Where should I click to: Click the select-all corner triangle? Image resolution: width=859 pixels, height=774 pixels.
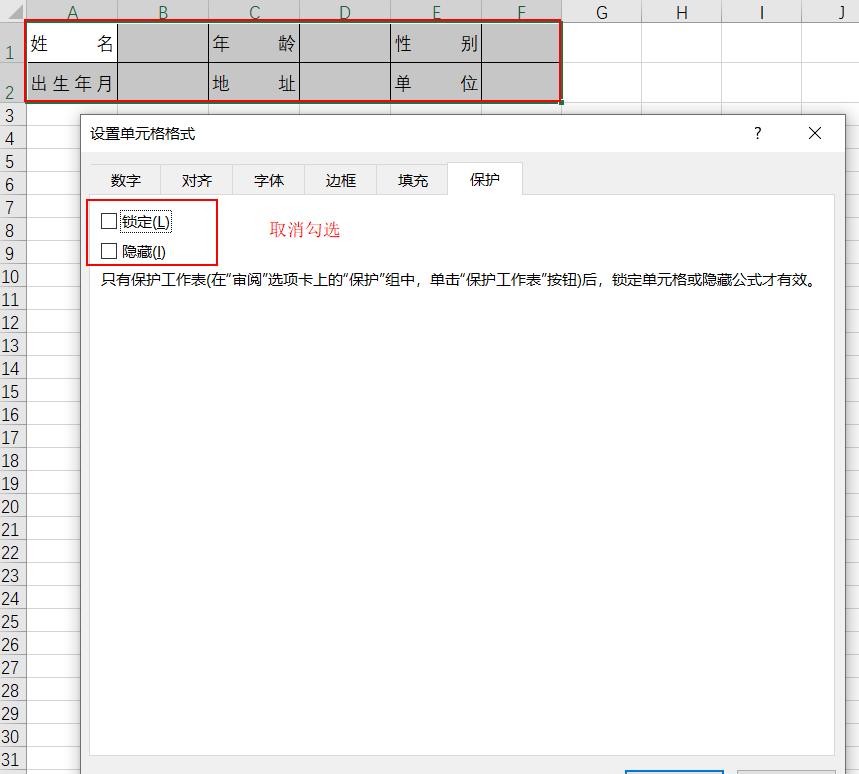tap(13, 11)
